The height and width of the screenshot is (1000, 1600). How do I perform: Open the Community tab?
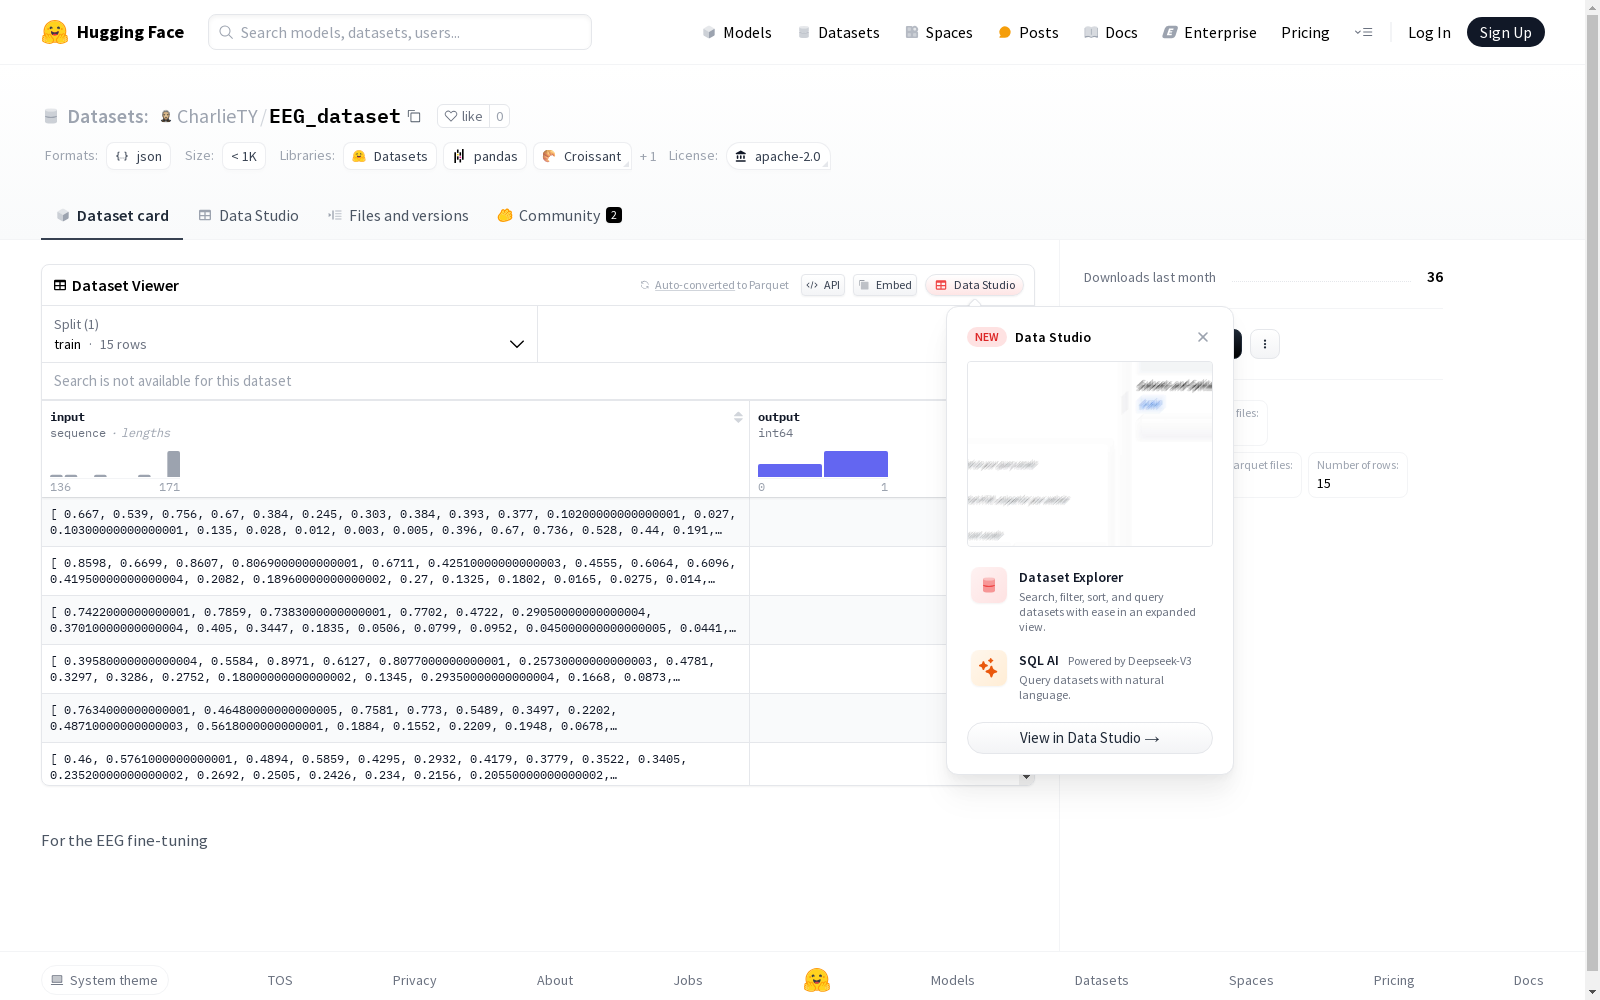click(x=559, y=216)
